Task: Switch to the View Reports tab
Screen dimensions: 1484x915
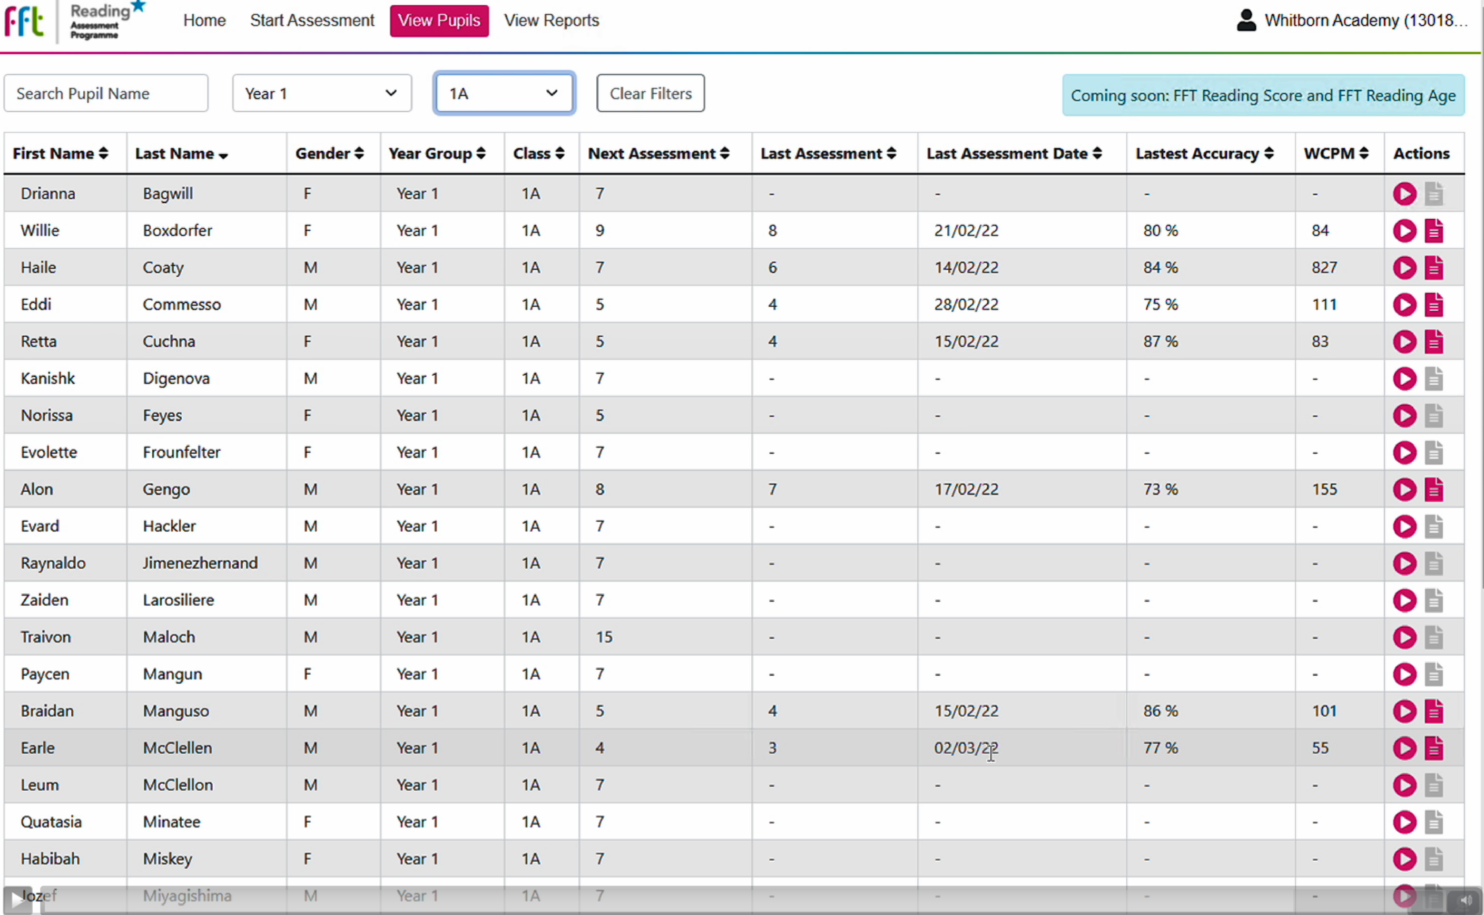Action: [x=551, y=20]
